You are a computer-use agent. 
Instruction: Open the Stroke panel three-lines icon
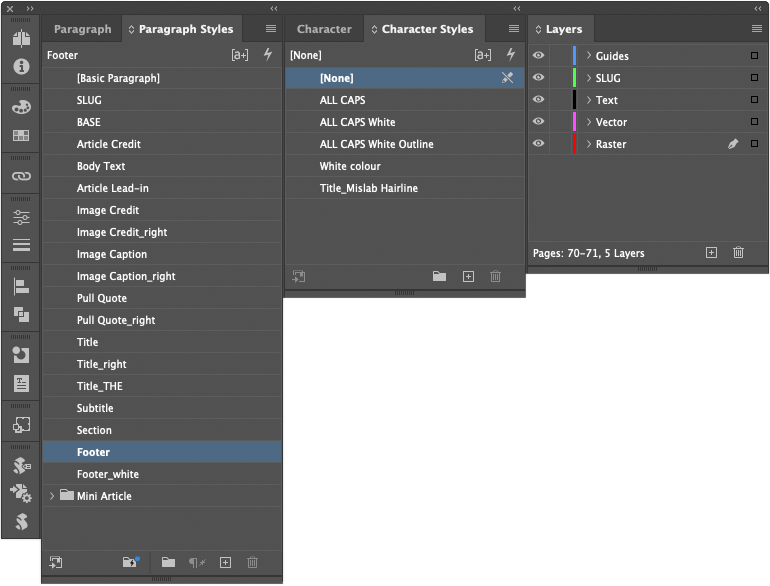(x=21, y=245)
